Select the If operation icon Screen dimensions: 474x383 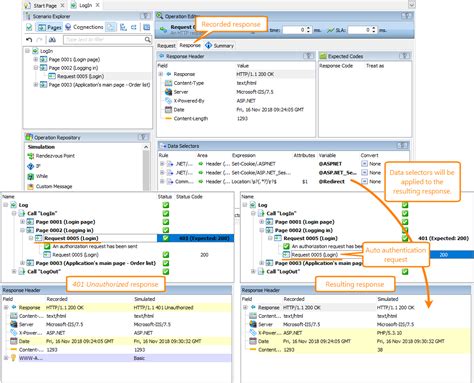click(x=31, y=166)
